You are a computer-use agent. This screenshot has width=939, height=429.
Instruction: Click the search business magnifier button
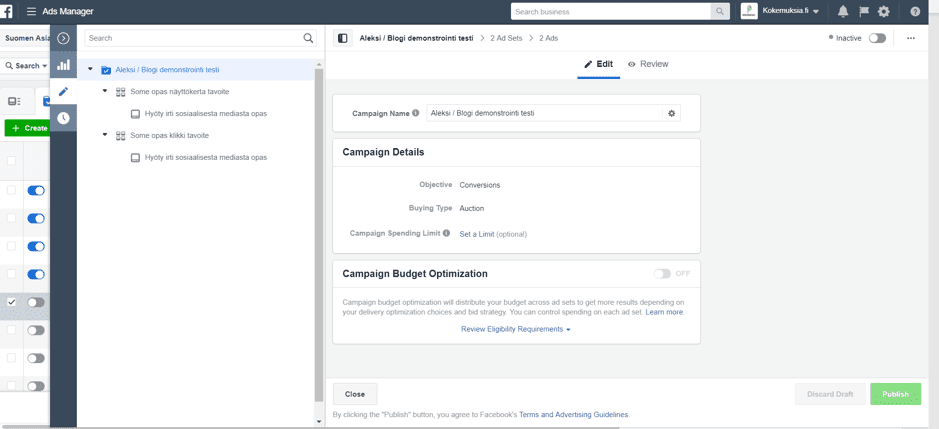click(719, 11)
